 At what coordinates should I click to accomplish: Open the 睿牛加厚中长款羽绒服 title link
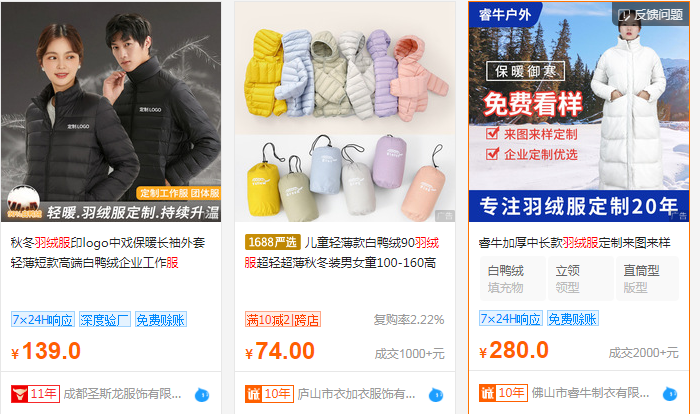(x=575, y=243)
